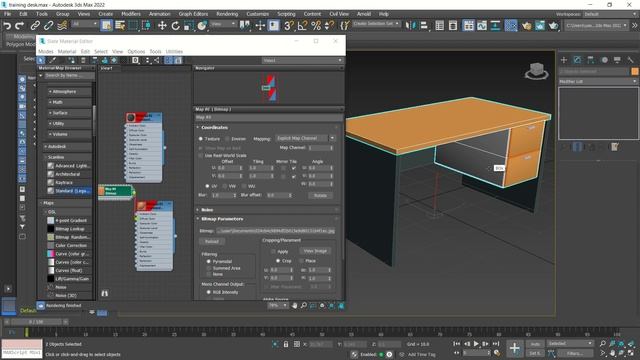Open the Utilities wrench tab in command panel
This screenshot has width=640, height=360.
click(x=631, y=60)
